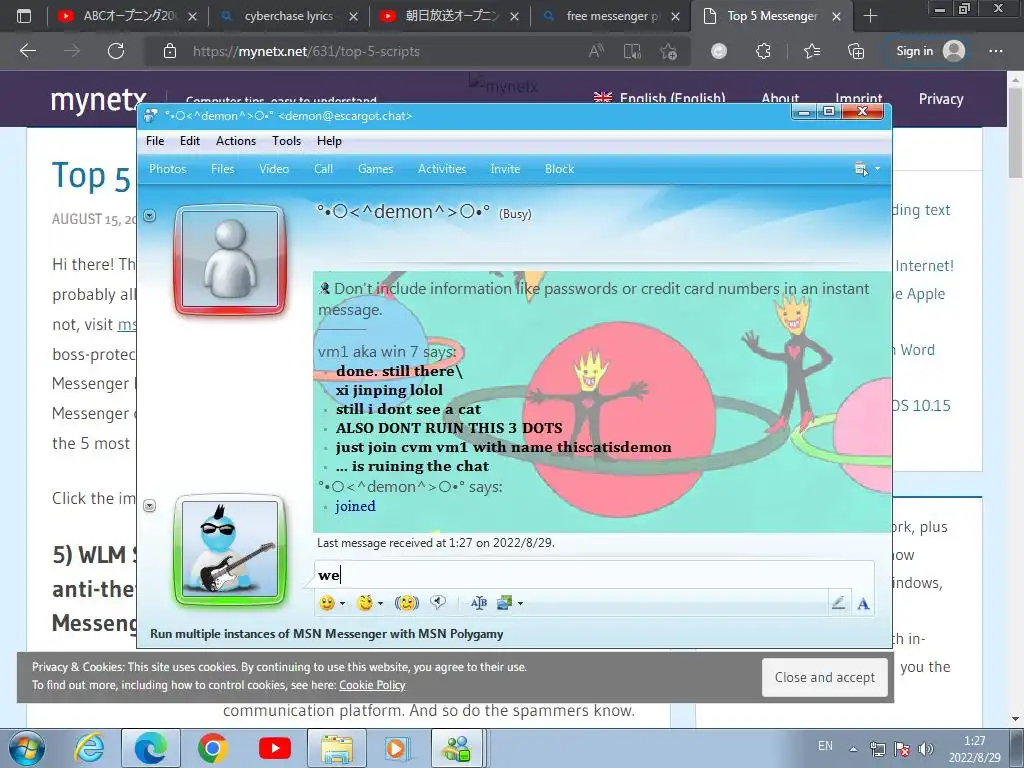Open Windows Explorer folder on taskbar
1024x768 pixels.
click(336, 748)
